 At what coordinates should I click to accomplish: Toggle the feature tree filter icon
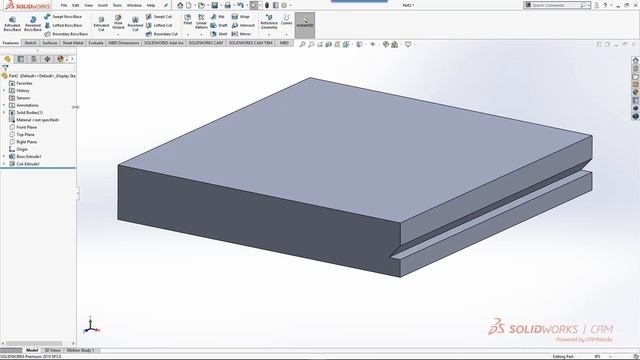[5, 68]
